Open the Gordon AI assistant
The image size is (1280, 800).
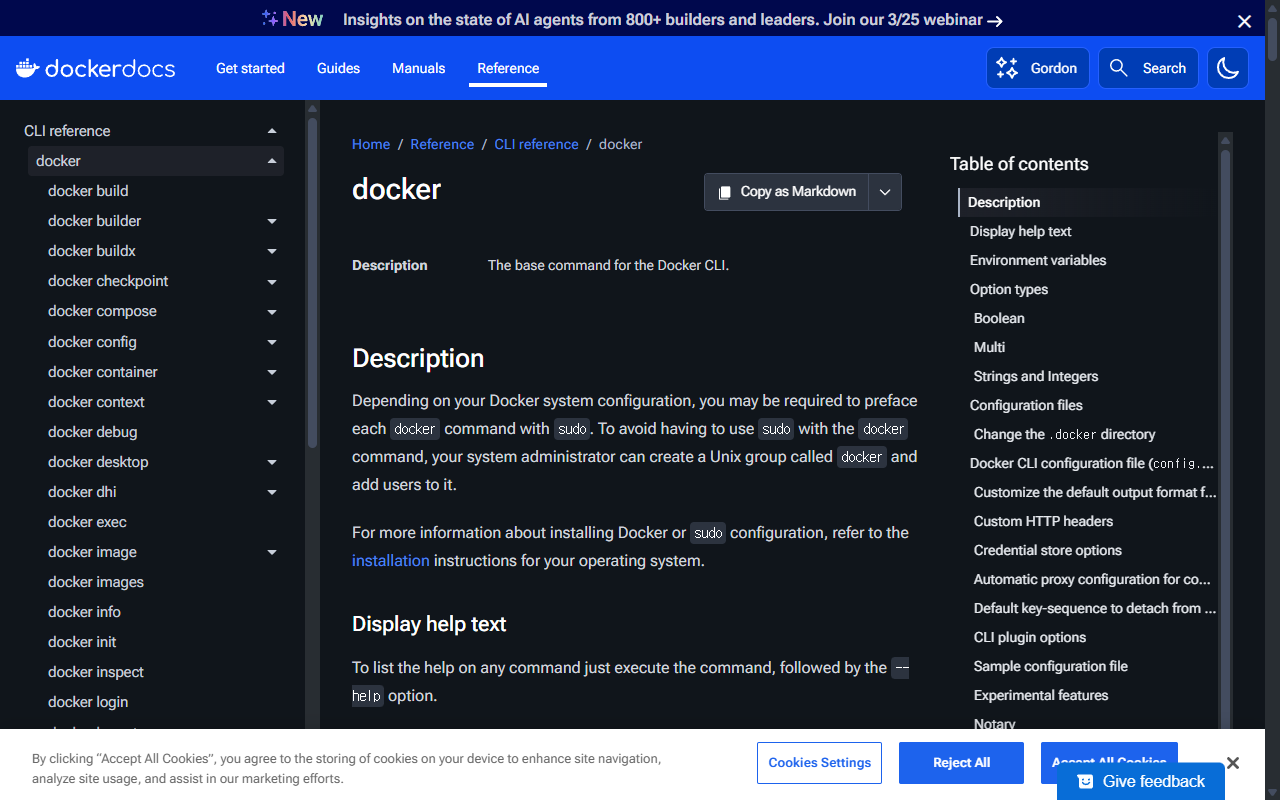pyautogui.click(x=1037, y=67)
